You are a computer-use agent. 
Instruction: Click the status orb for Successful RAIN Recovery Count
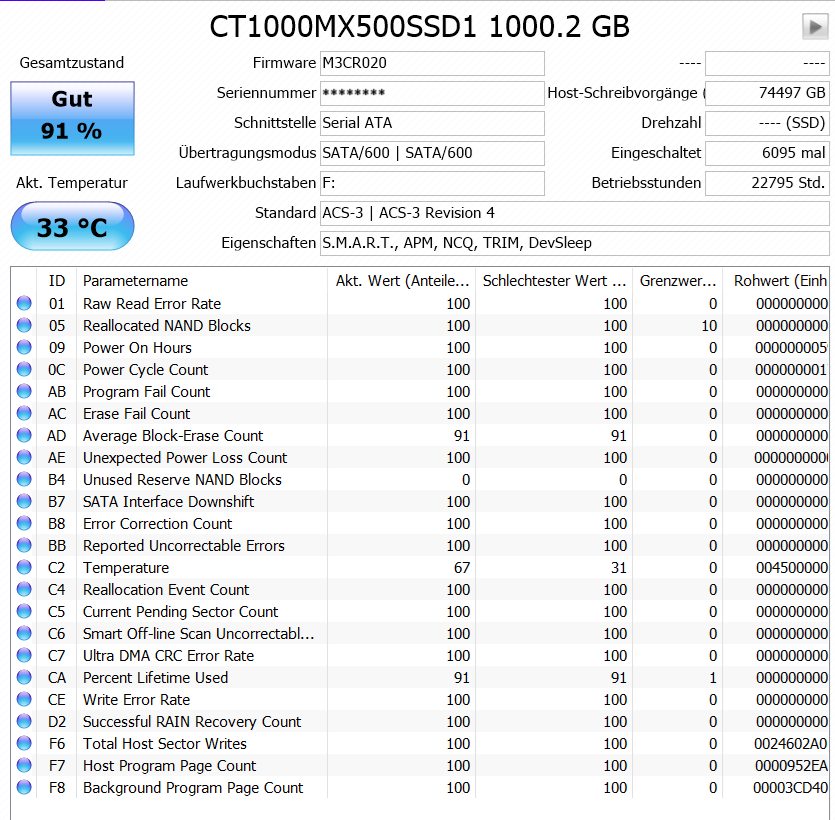[24, 721]
